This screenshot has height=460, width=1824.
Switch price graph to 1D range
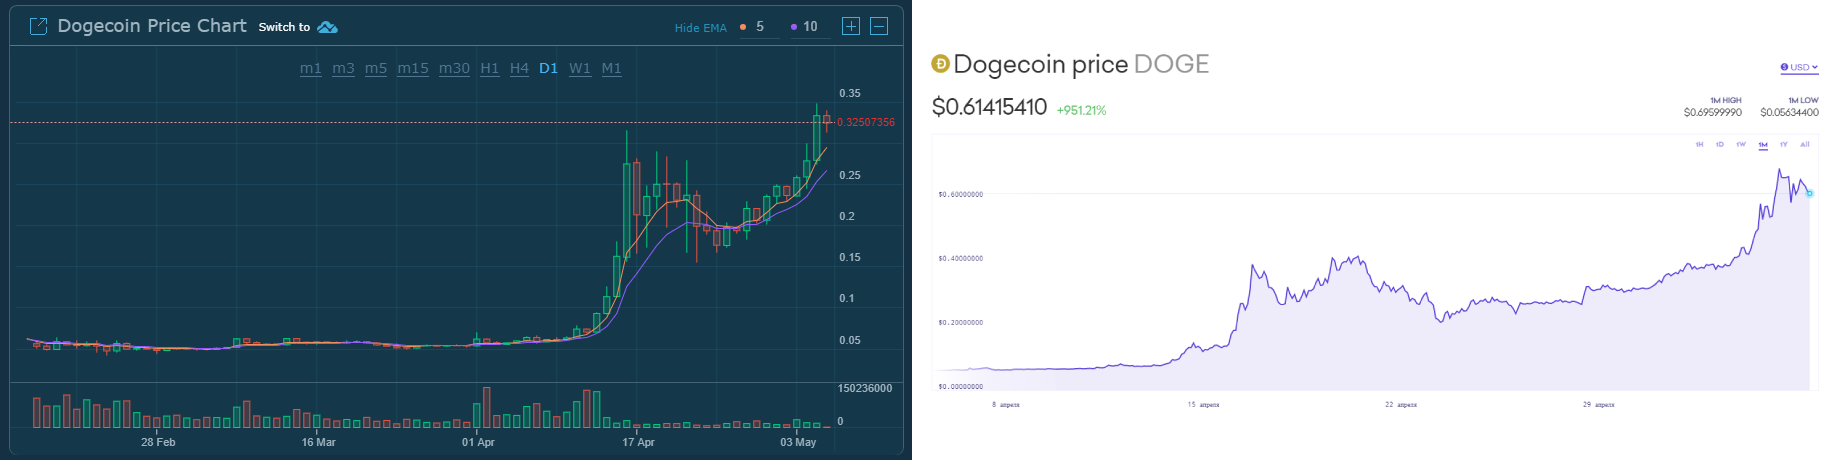(x=1720, y=145)
